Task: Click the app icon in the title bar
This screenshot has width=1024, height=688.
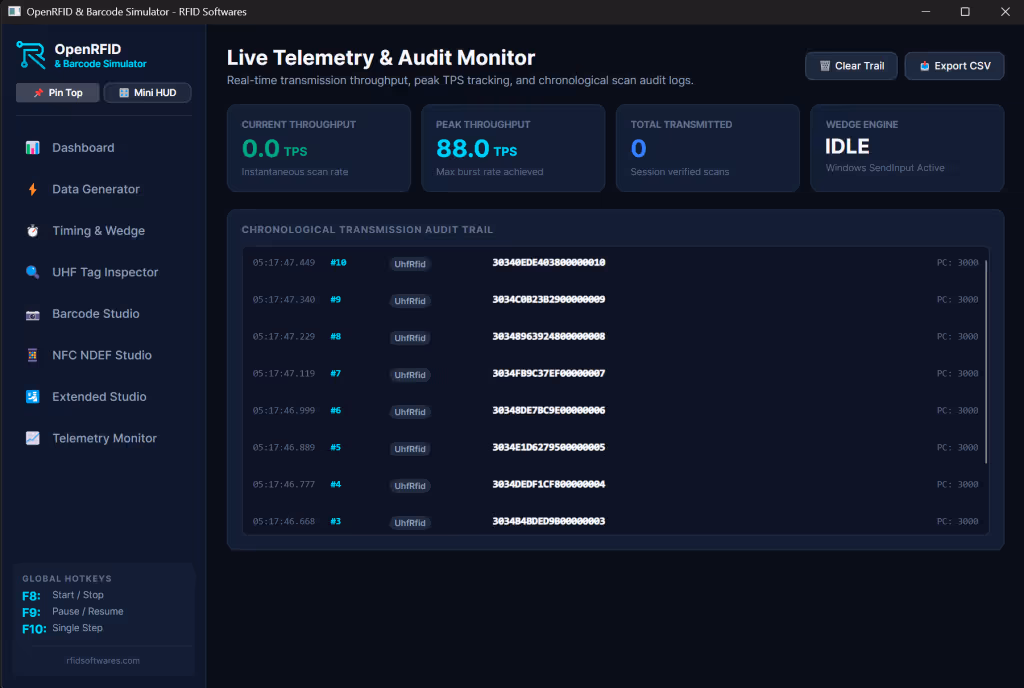Action: [x=14, y=12]
